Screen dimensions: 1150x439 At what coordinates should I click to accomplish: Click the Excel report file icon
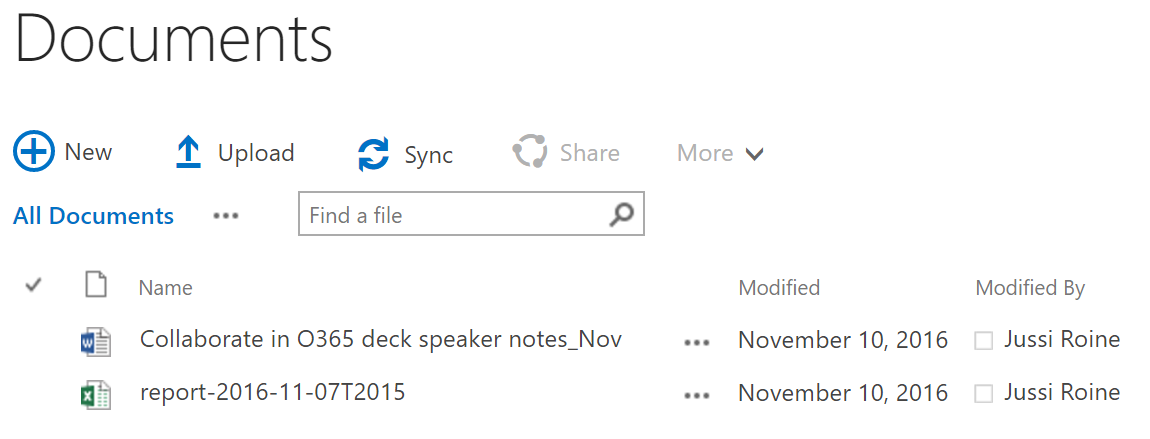coord(96,394)
